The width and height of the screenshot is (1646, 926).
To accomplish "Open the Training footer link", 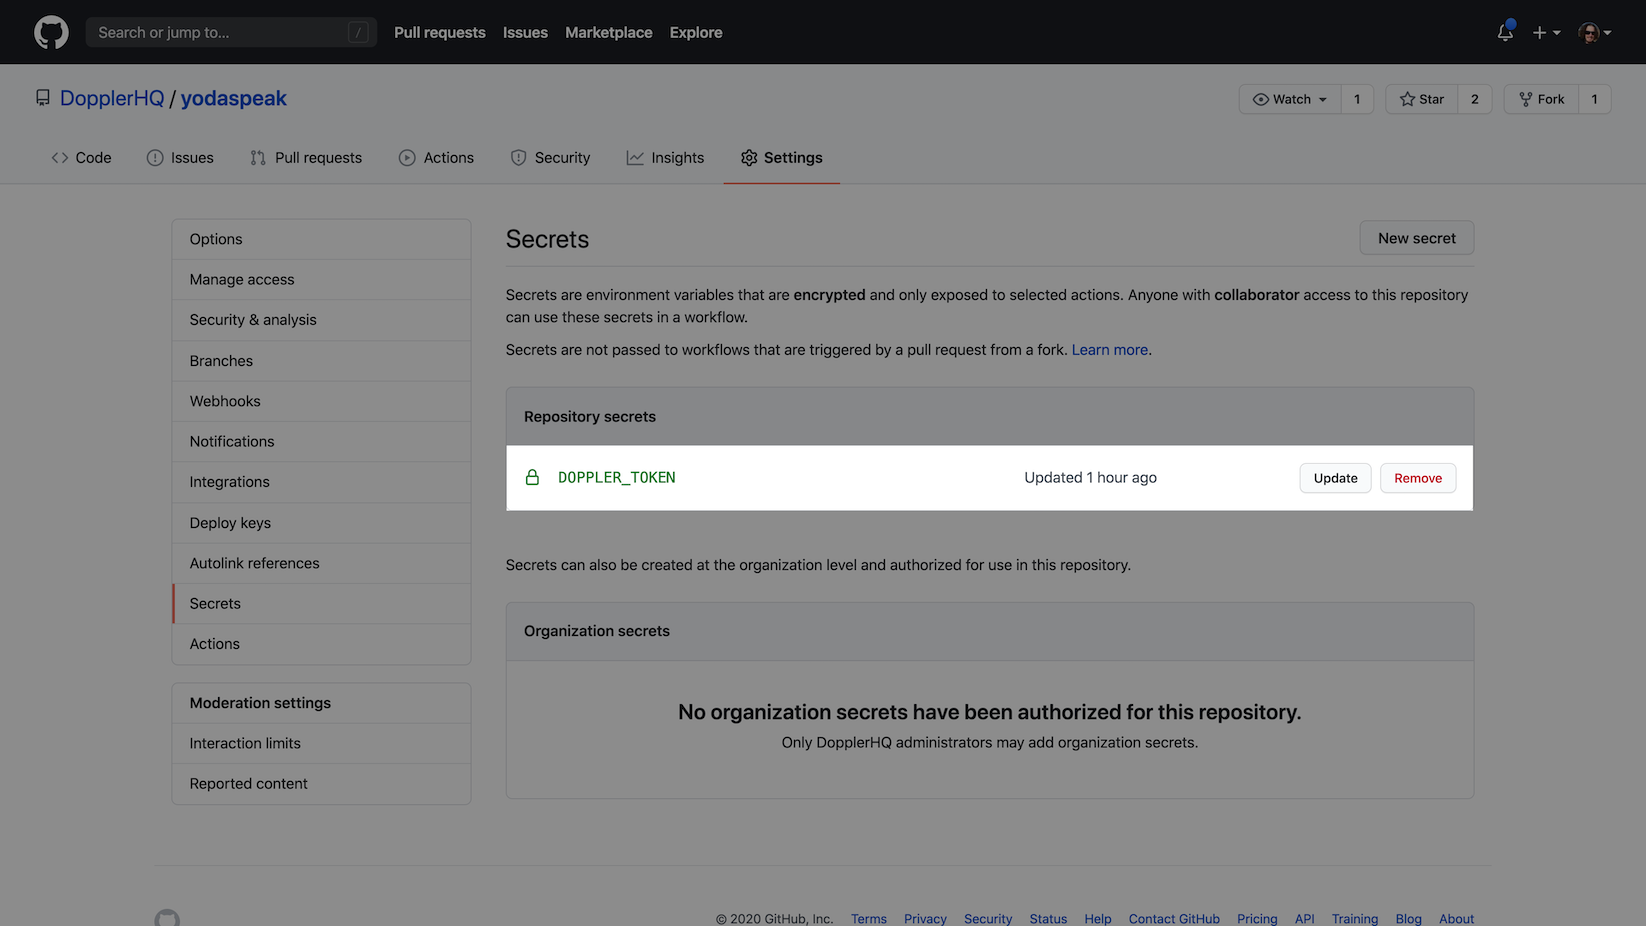I will coord(1355,919).
